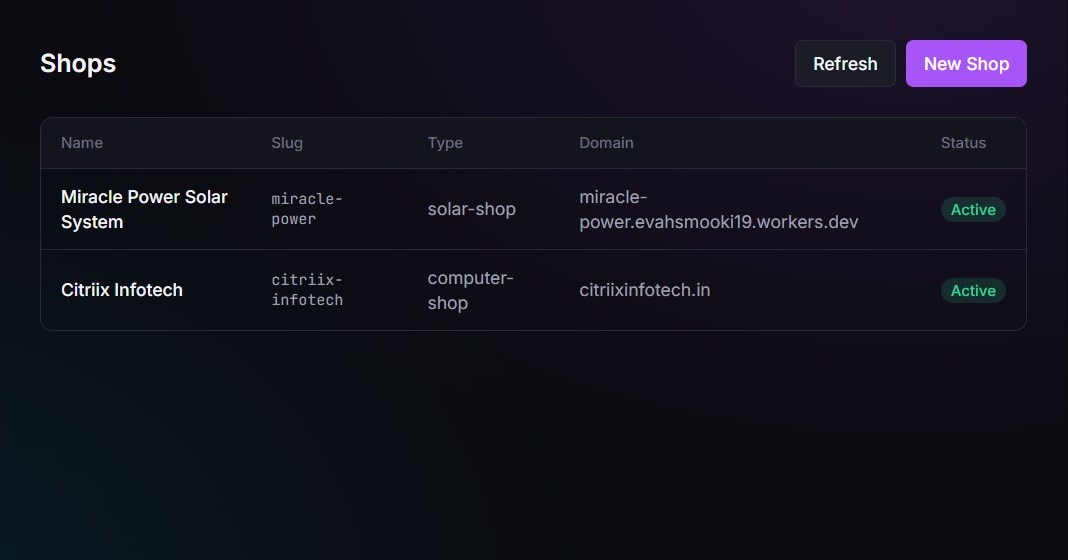The width and height of the screenshot is (1068, 560).
Task: Click the Status column header
Action: (963, 143)
